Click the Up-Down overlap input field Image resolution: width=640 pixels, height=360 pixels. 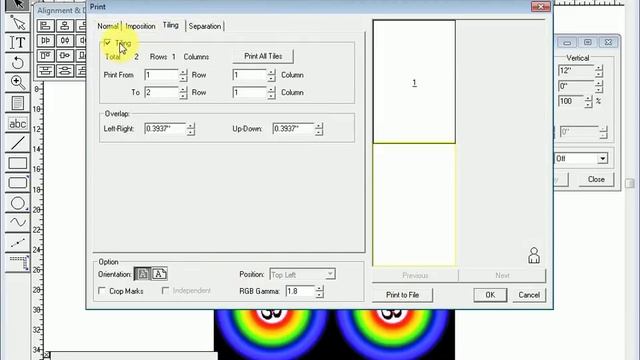(293, 129)
